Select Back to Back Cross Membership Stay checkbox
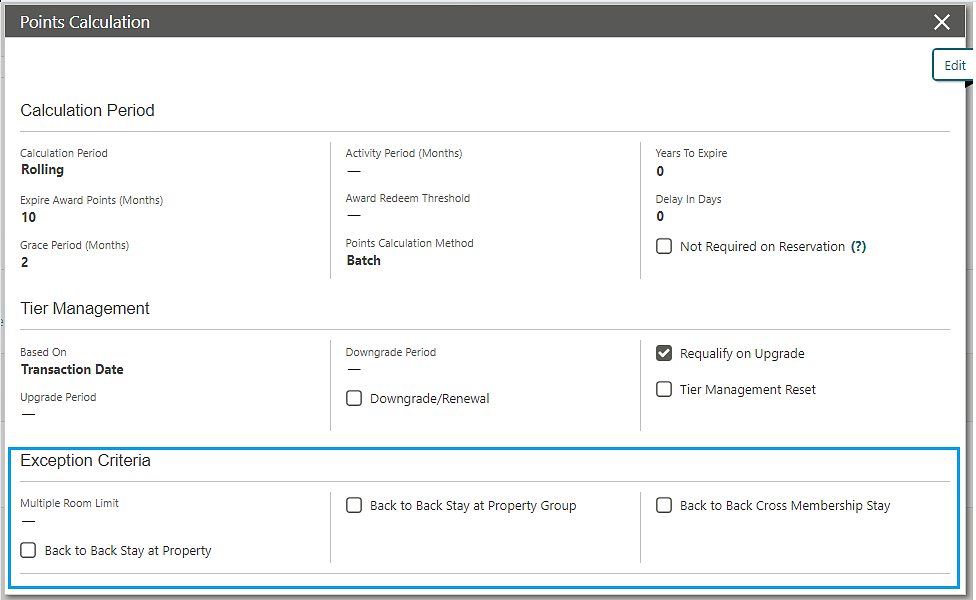The image size is (976, 600). pos(664,505)
